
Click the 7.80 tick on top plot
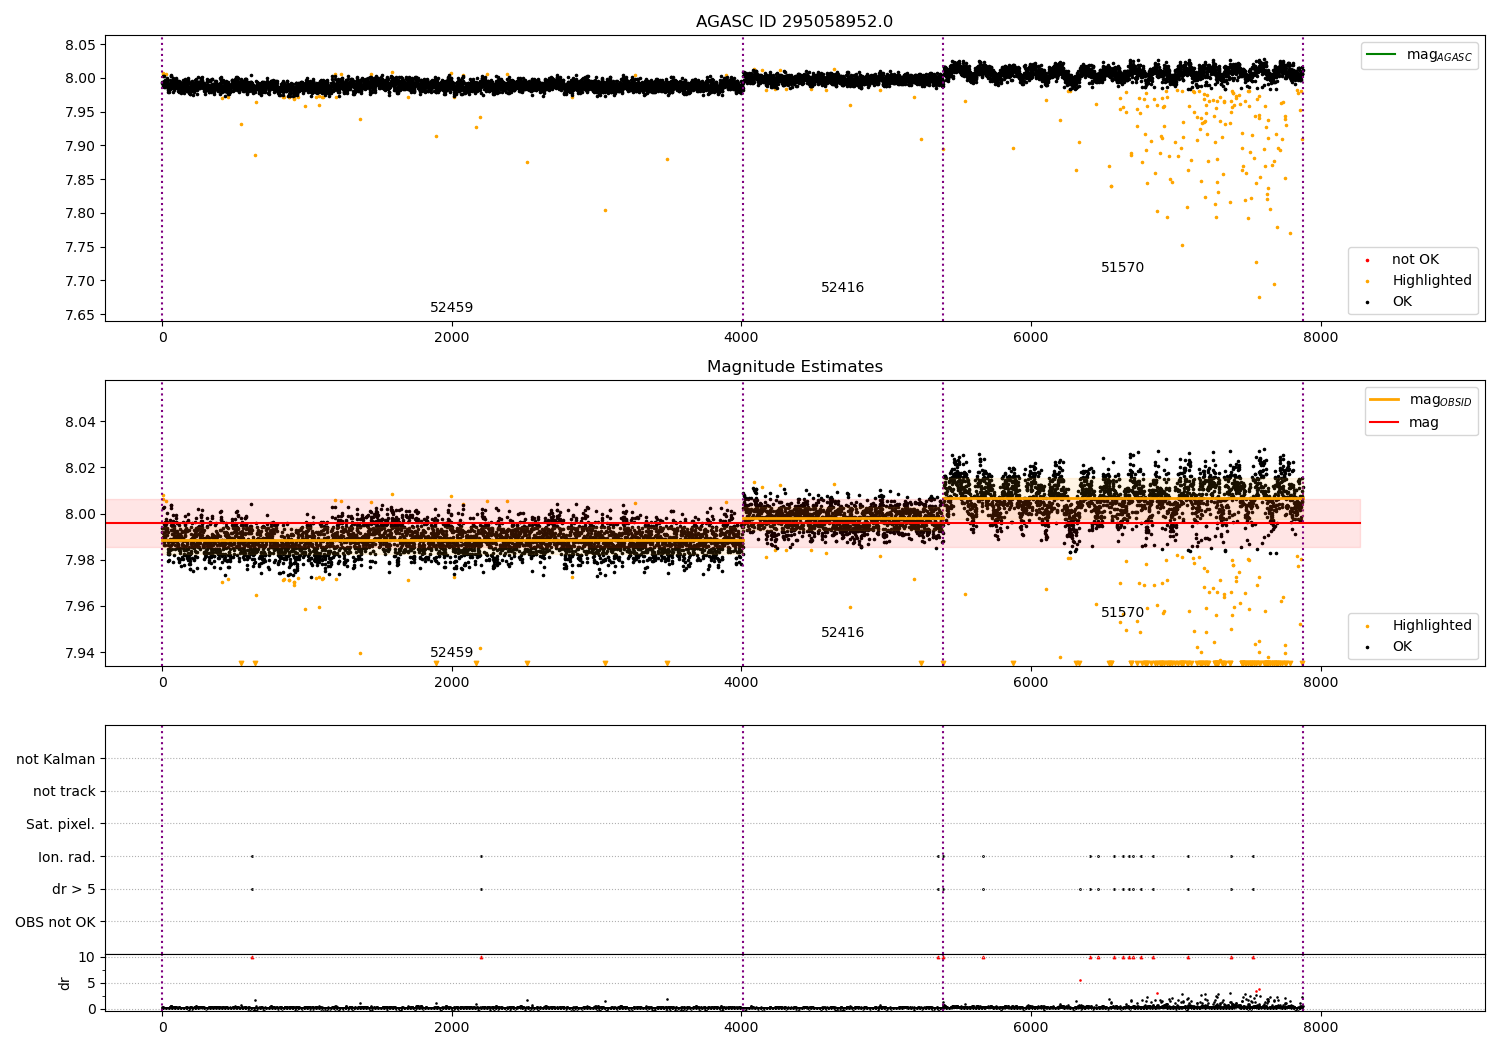point(81,214)
